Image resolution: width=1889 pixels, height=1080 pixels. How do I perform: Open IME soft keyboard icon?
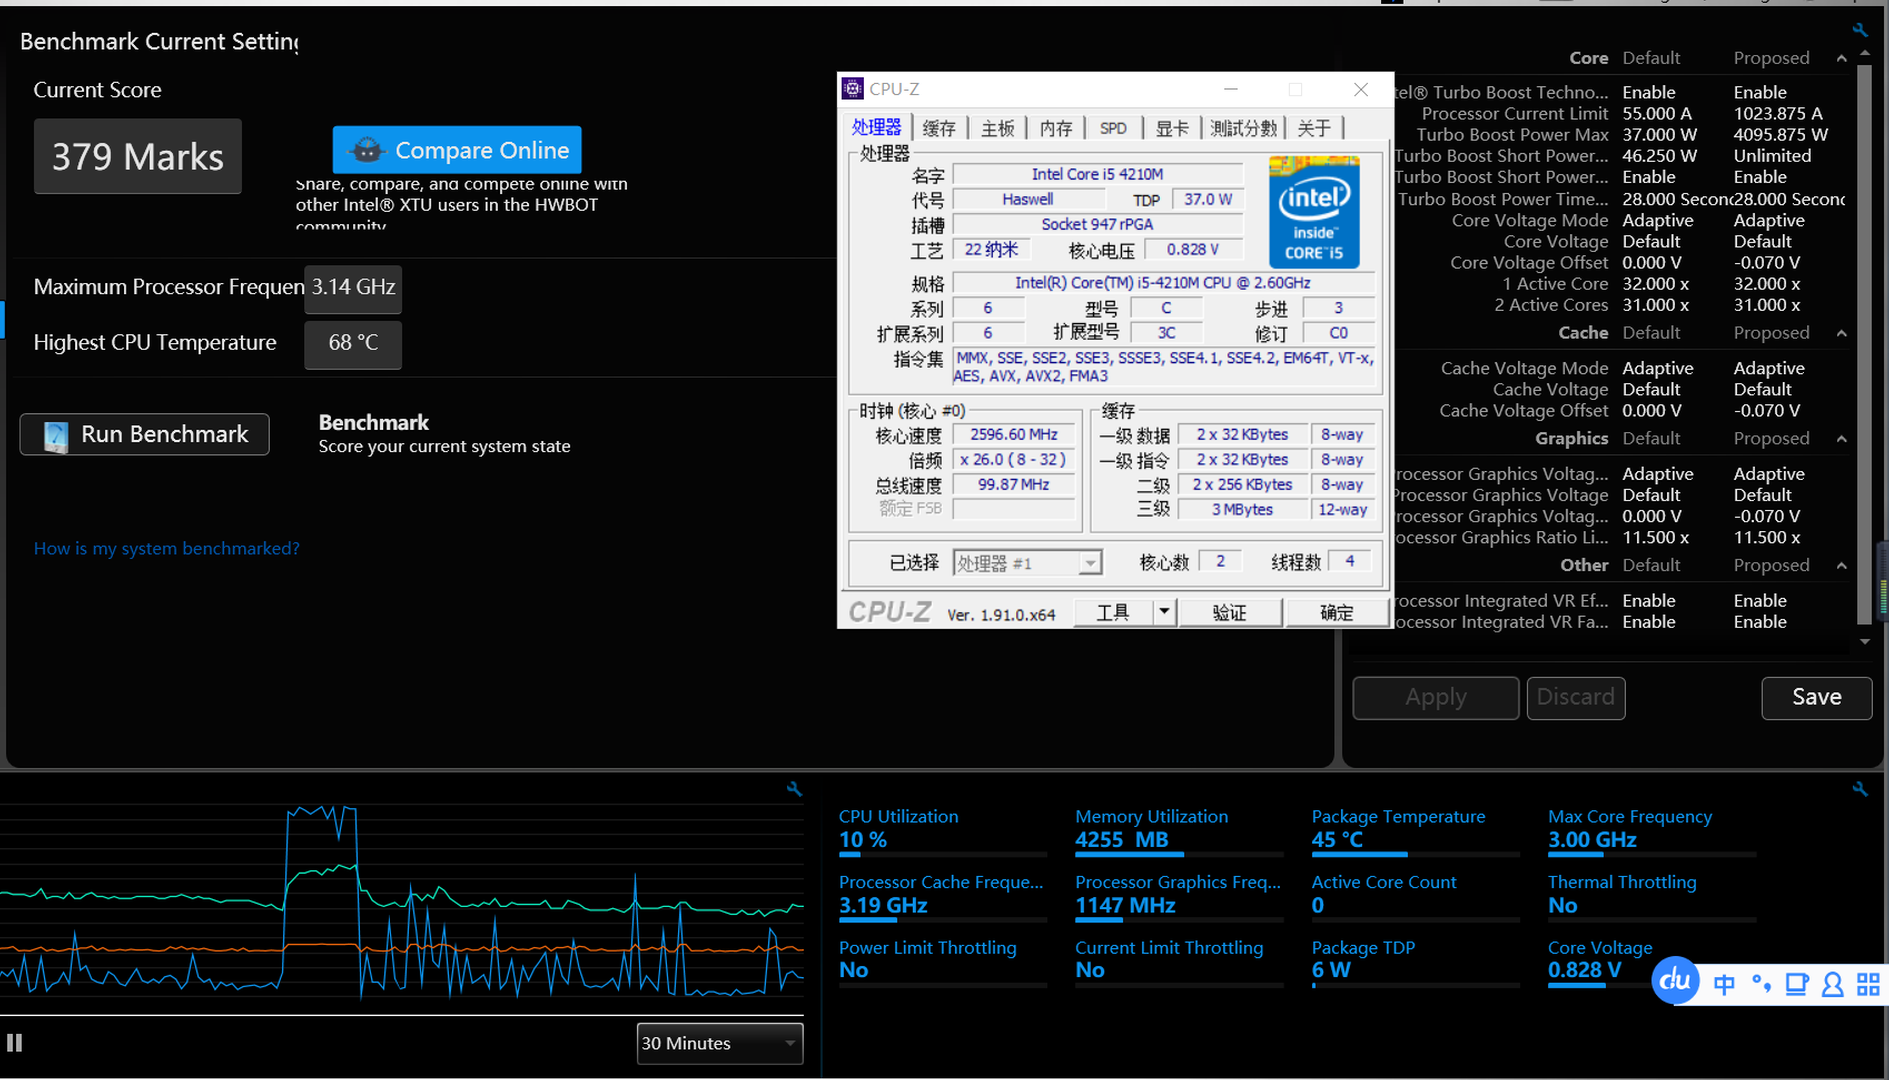coord(1797,985)
